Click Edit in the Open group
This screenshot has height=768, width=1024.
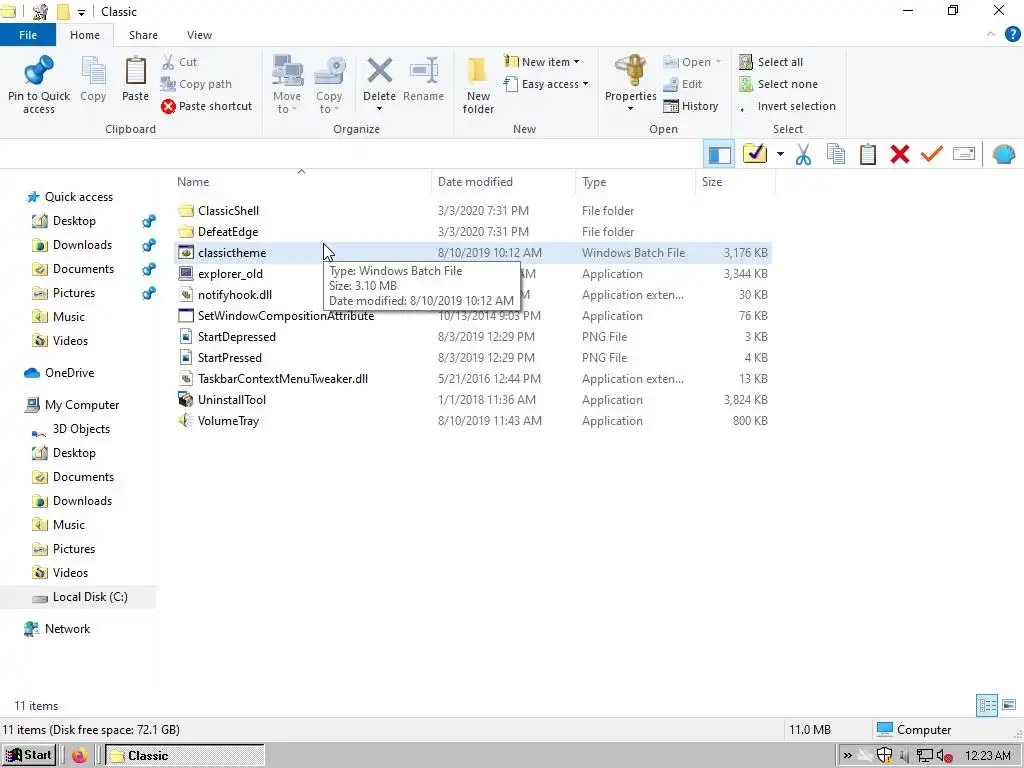point(682,84)
